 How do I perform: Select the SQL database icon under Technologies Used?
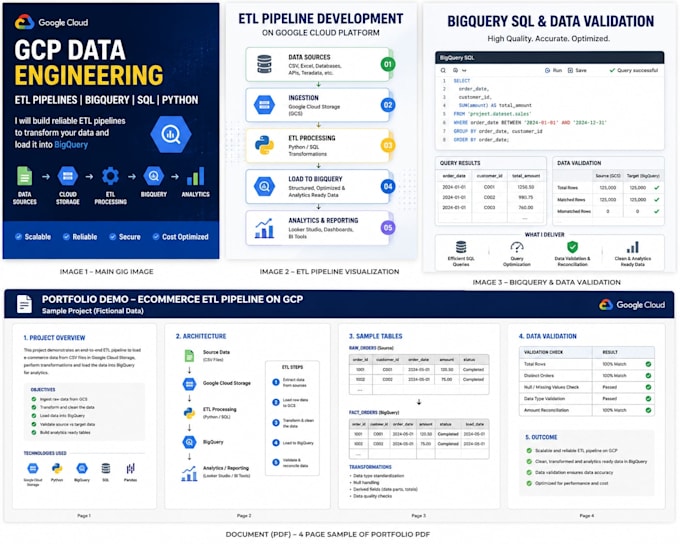coord(105,469)
